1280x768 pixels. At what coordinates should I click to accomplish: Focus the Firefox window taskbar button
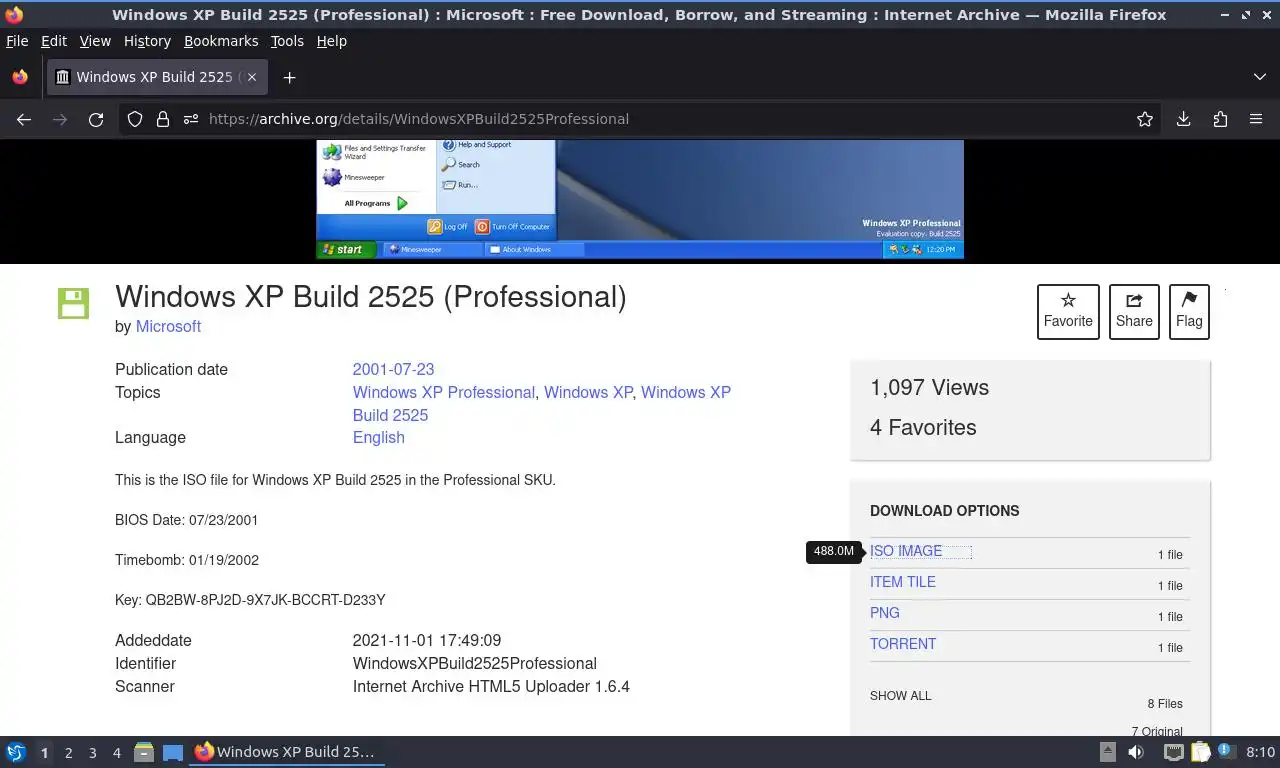tap(287, 752)
